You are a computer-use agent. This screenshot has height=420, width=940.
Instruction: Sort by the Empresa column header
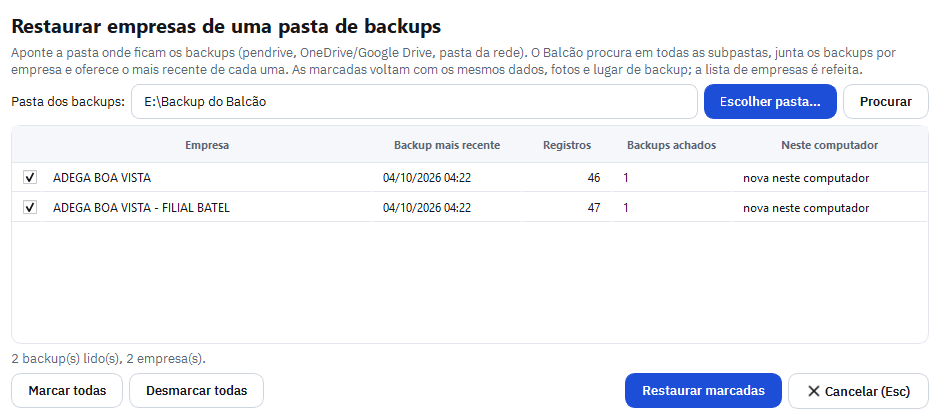click(x=207, y=145)
